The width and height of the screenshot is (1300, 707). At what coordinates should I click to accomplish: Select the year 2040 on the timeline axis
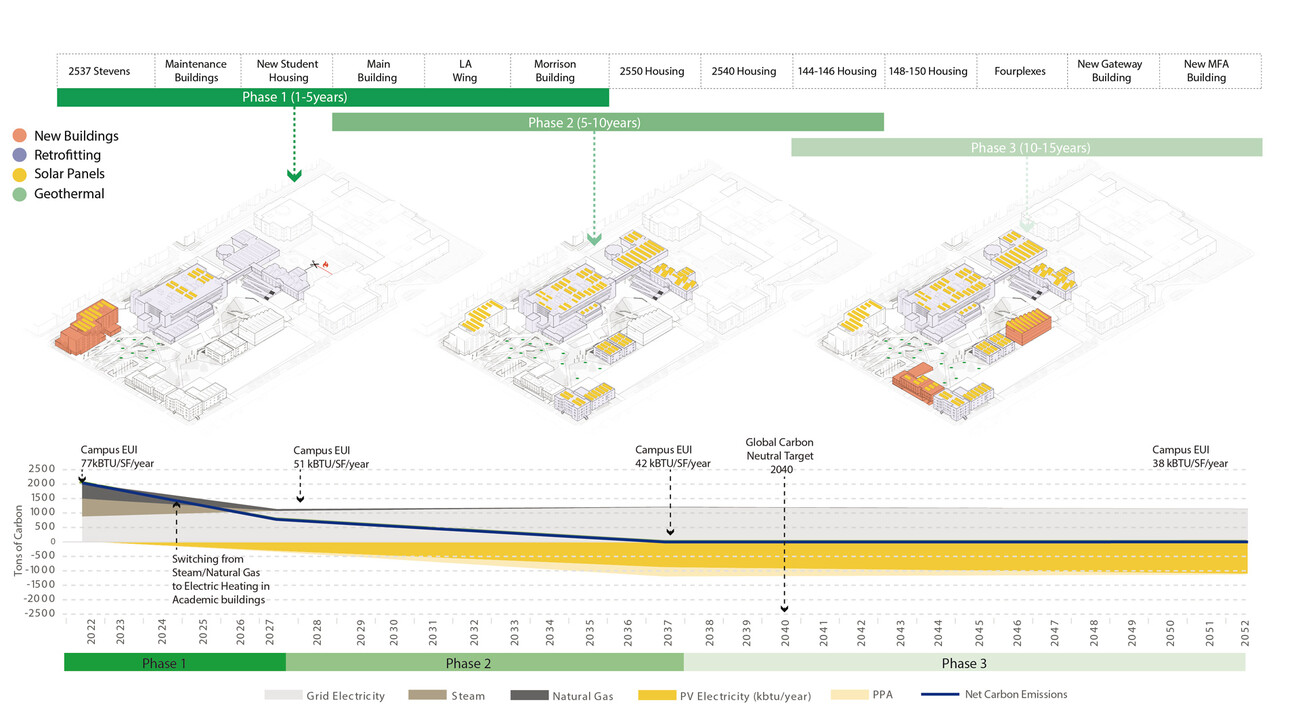click(784, 635)
